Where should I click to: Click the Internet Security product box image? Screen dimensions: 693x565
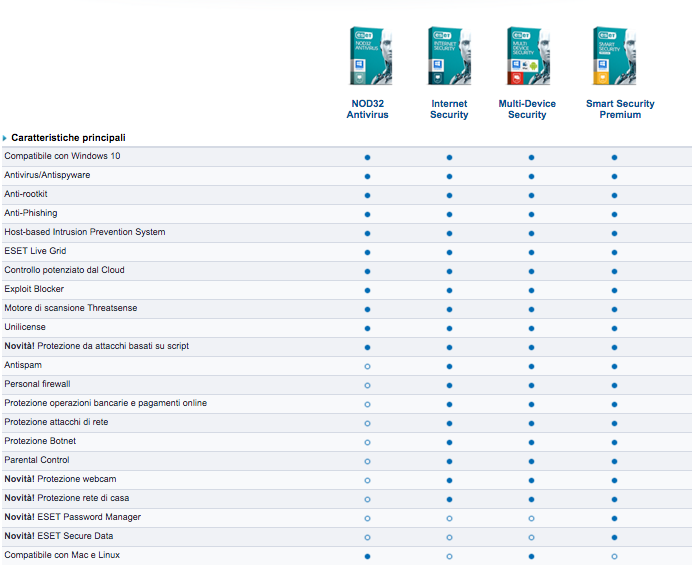pos(449,56)
